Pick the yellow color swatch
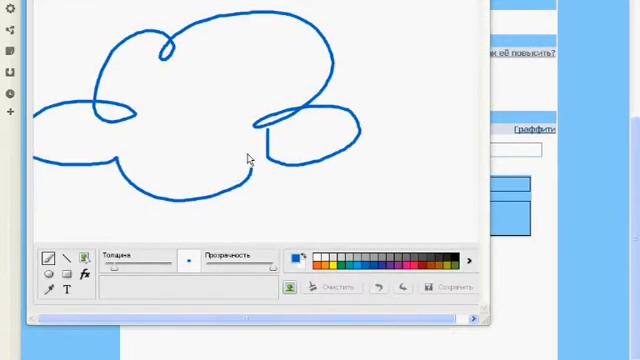640x360 pixels. click(x=333, y=266)
